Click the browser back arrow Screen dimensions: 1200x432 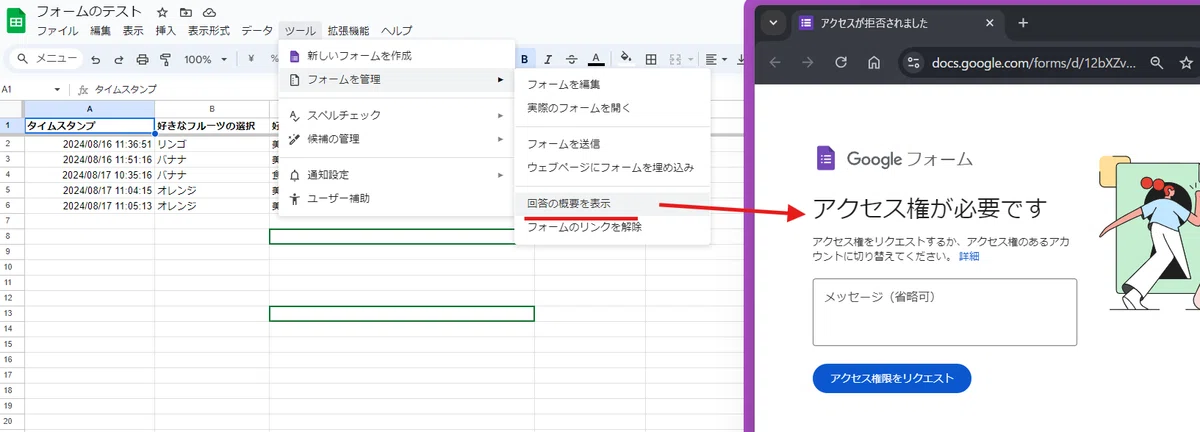[775, 63]
